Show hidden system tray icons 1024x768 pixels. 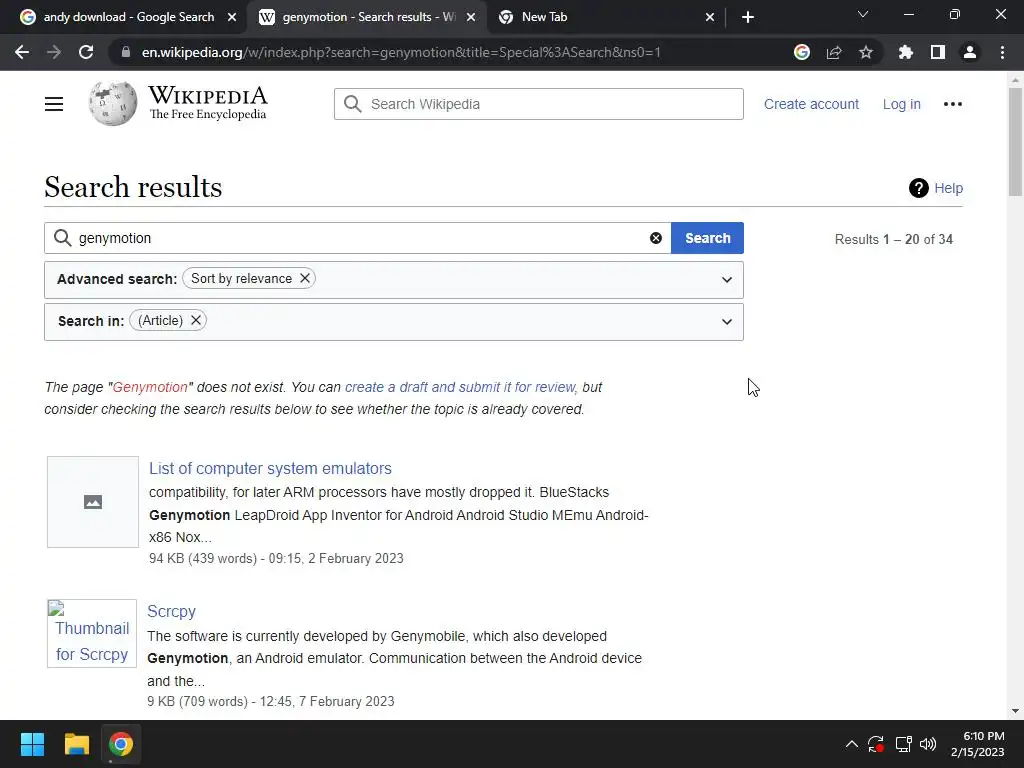point(852,744)
